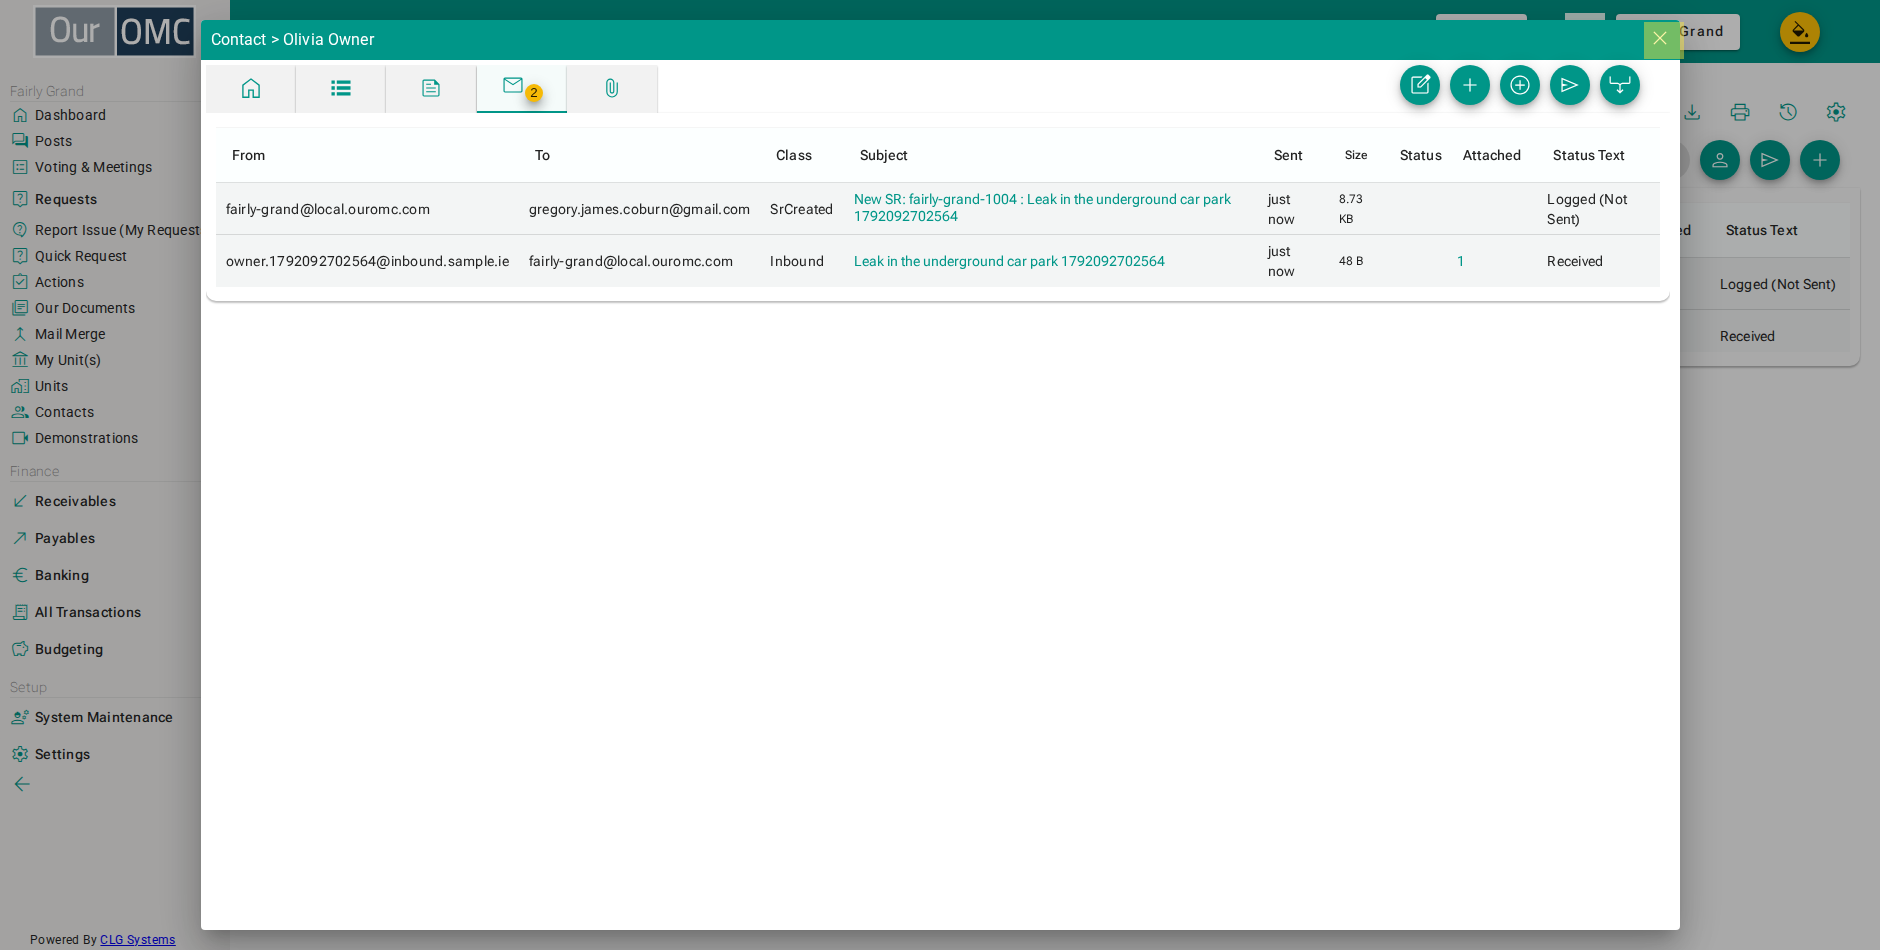The height and width of the screenshot is (950, 1880).
Task: Open Quick Request in sidebar
Action: coord(80,256)
